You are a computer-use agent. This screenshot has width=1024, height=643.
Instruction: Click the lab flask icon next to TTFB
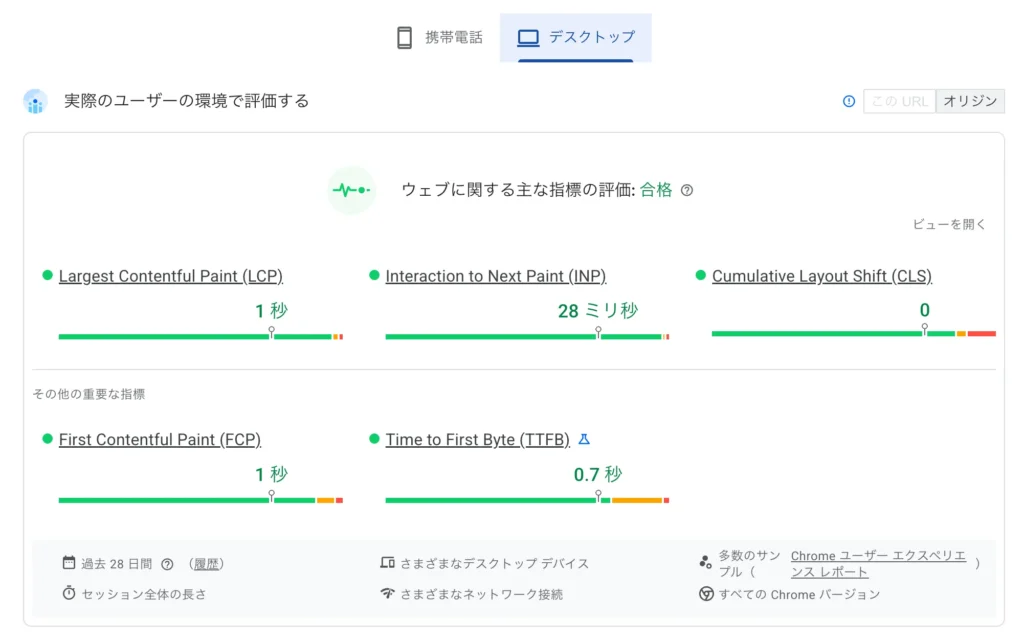point(586,438)
